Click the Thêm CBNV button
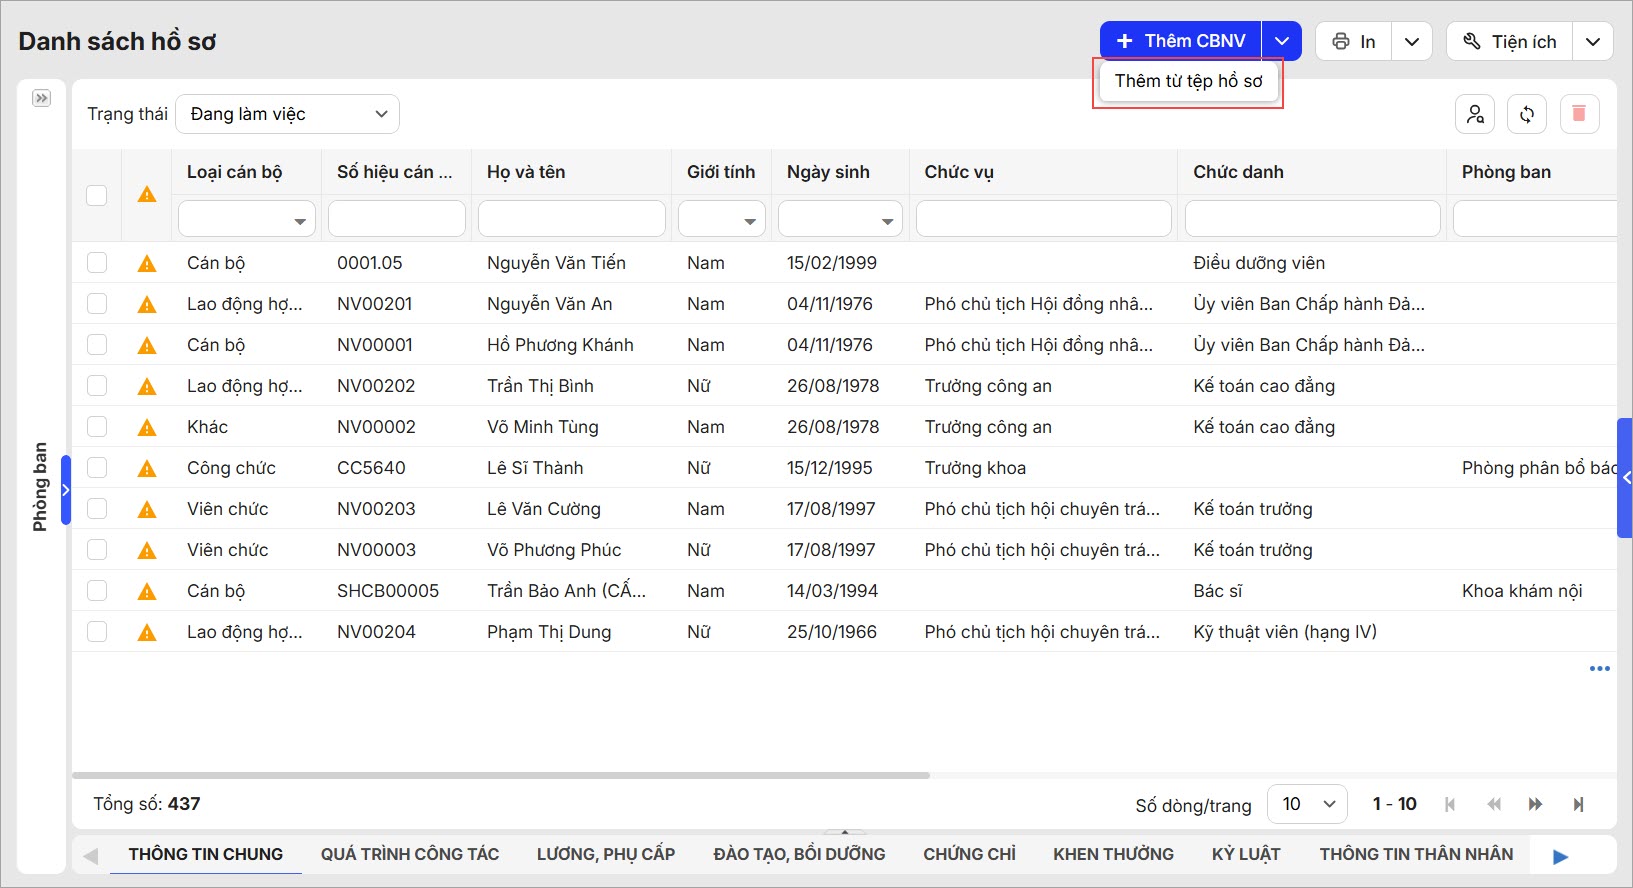The height and width of the screenshot is (888, 1633). 1181,41
